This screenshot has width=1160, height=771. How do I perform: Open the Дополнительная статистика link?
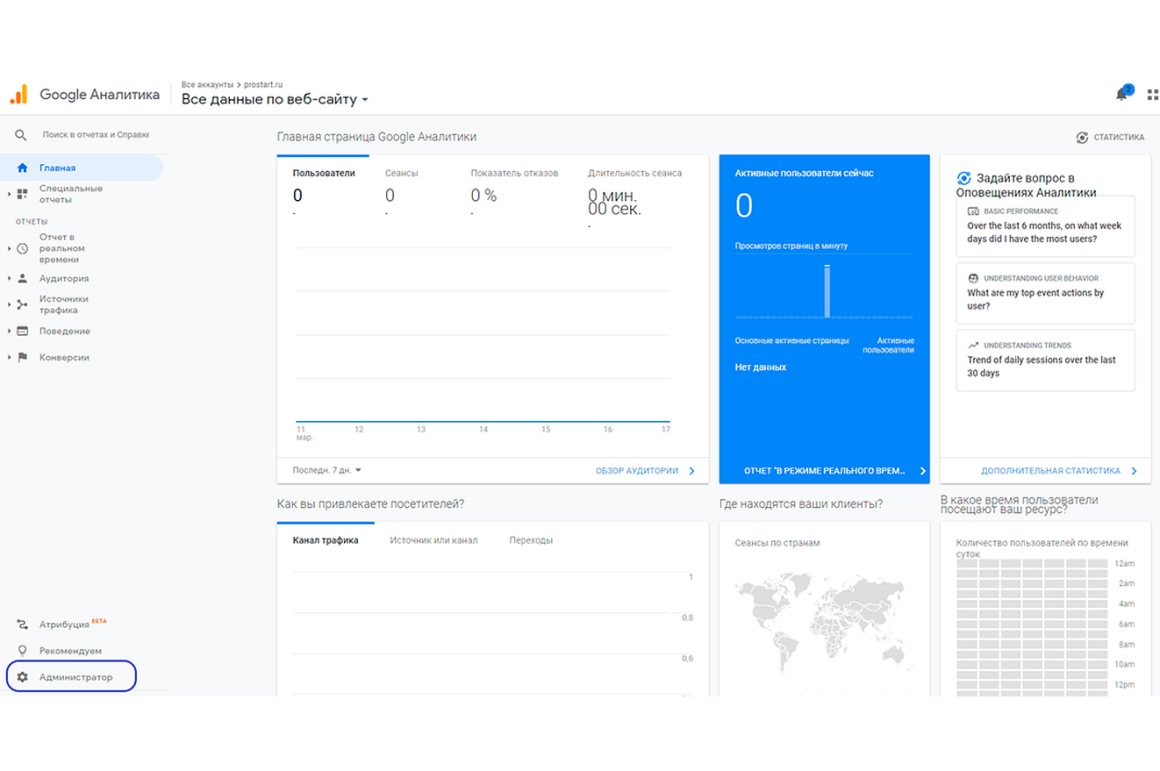pyautogui.click(x=1059, y=471)
